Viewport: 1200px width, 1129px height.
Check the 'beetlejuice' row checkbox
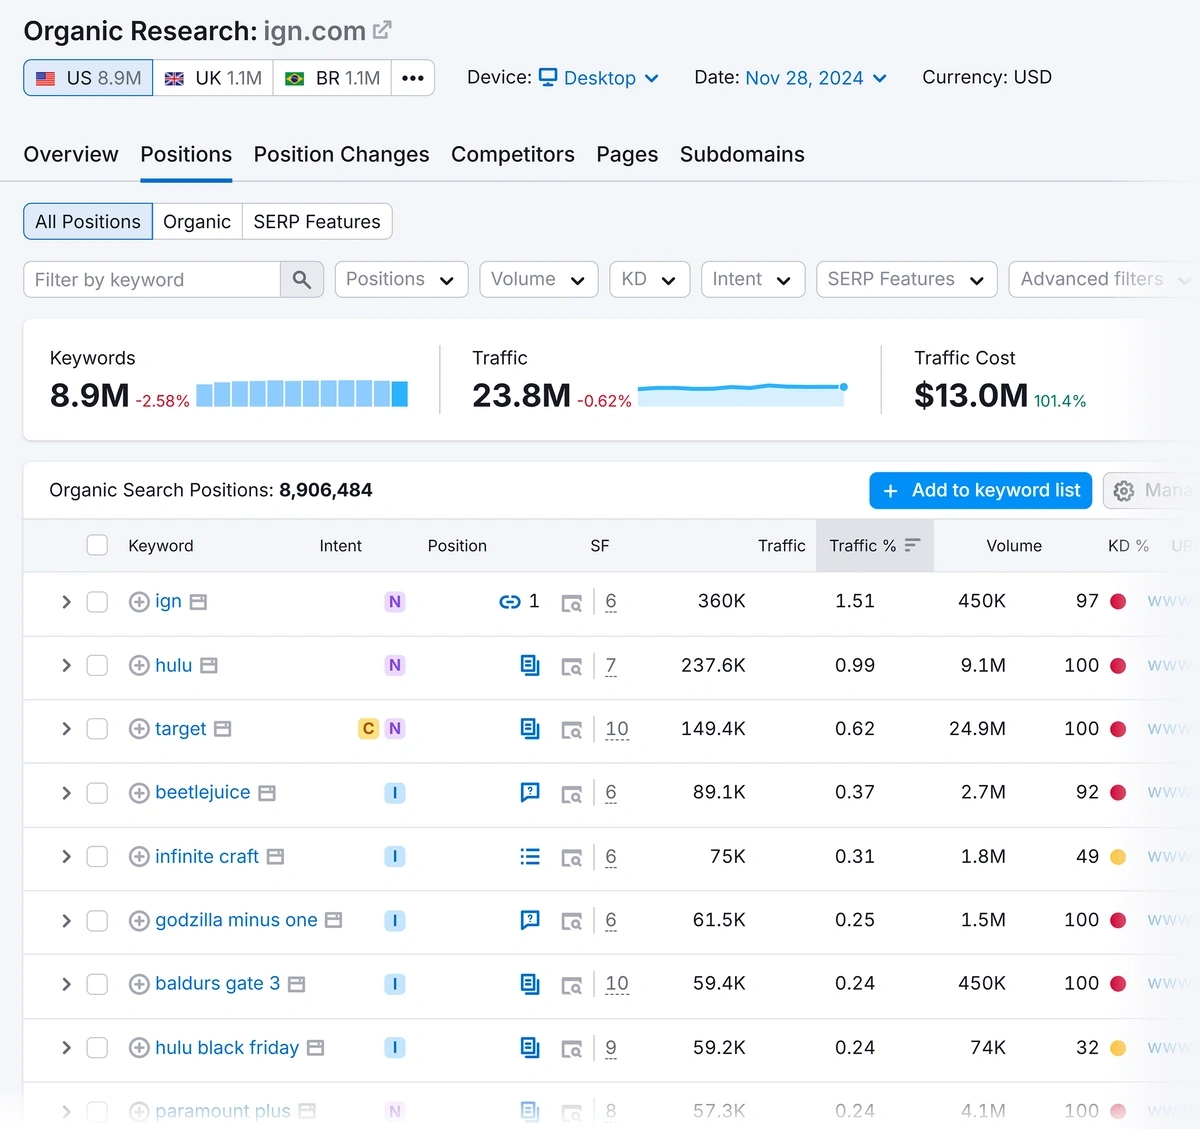[x=97, y=793]
